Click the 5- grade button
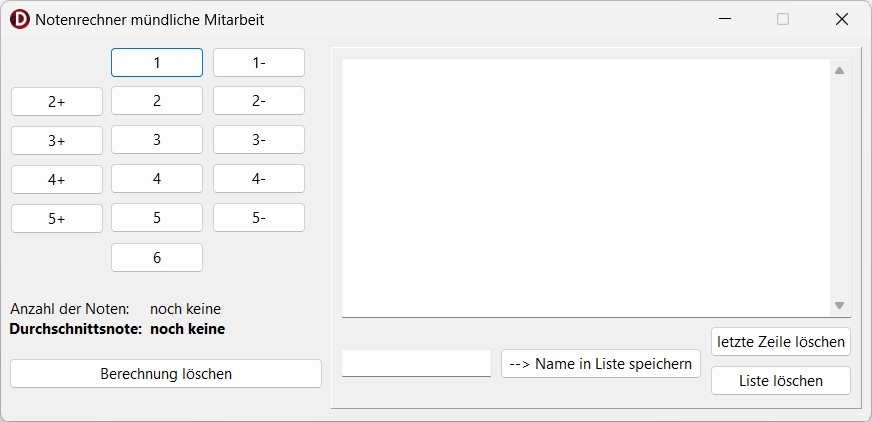872x422 pixels. 259,218
